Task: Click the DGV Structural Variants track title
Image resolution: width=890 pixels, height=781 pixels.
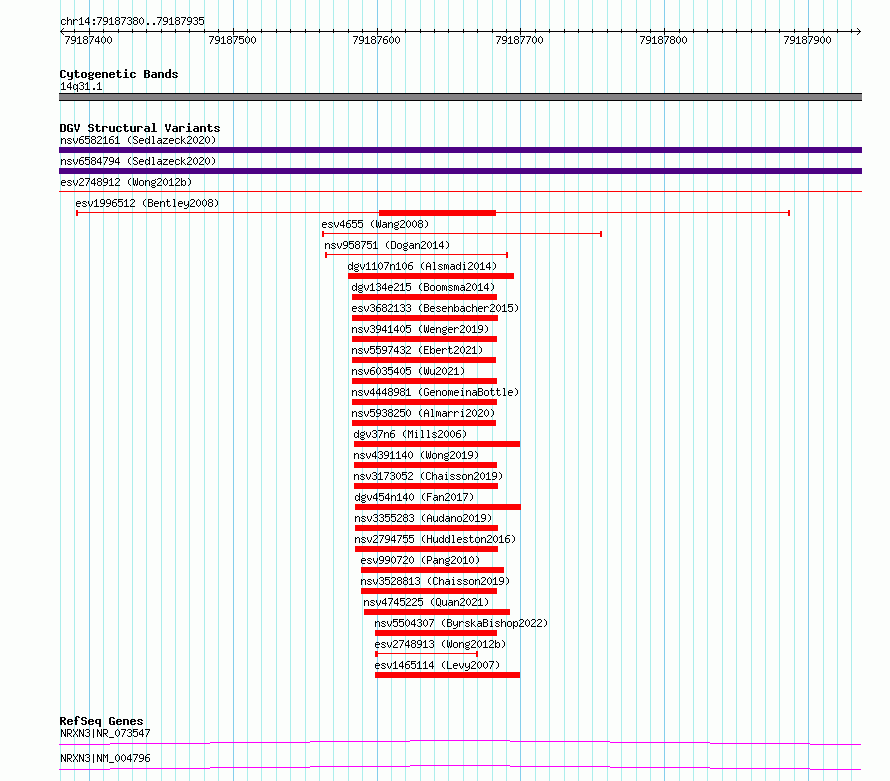Action: [x=140, y=128]
